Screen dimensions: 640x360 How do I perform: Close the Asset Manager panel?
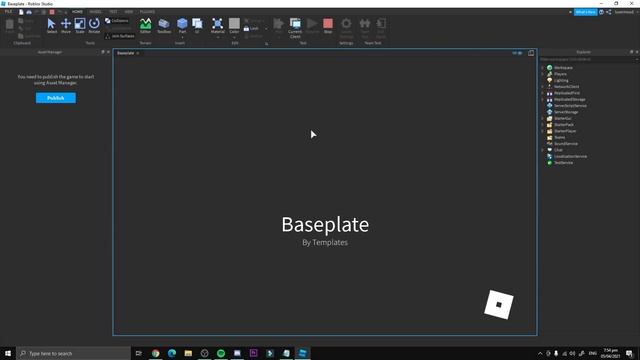[x=108, y=52]
